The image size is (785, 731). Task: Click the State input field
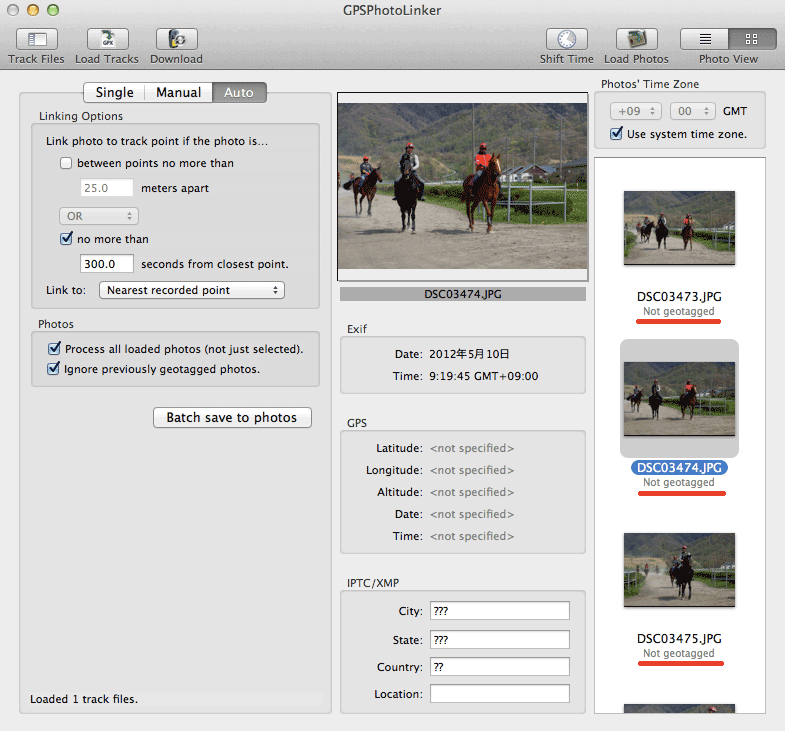click(500, 640)
